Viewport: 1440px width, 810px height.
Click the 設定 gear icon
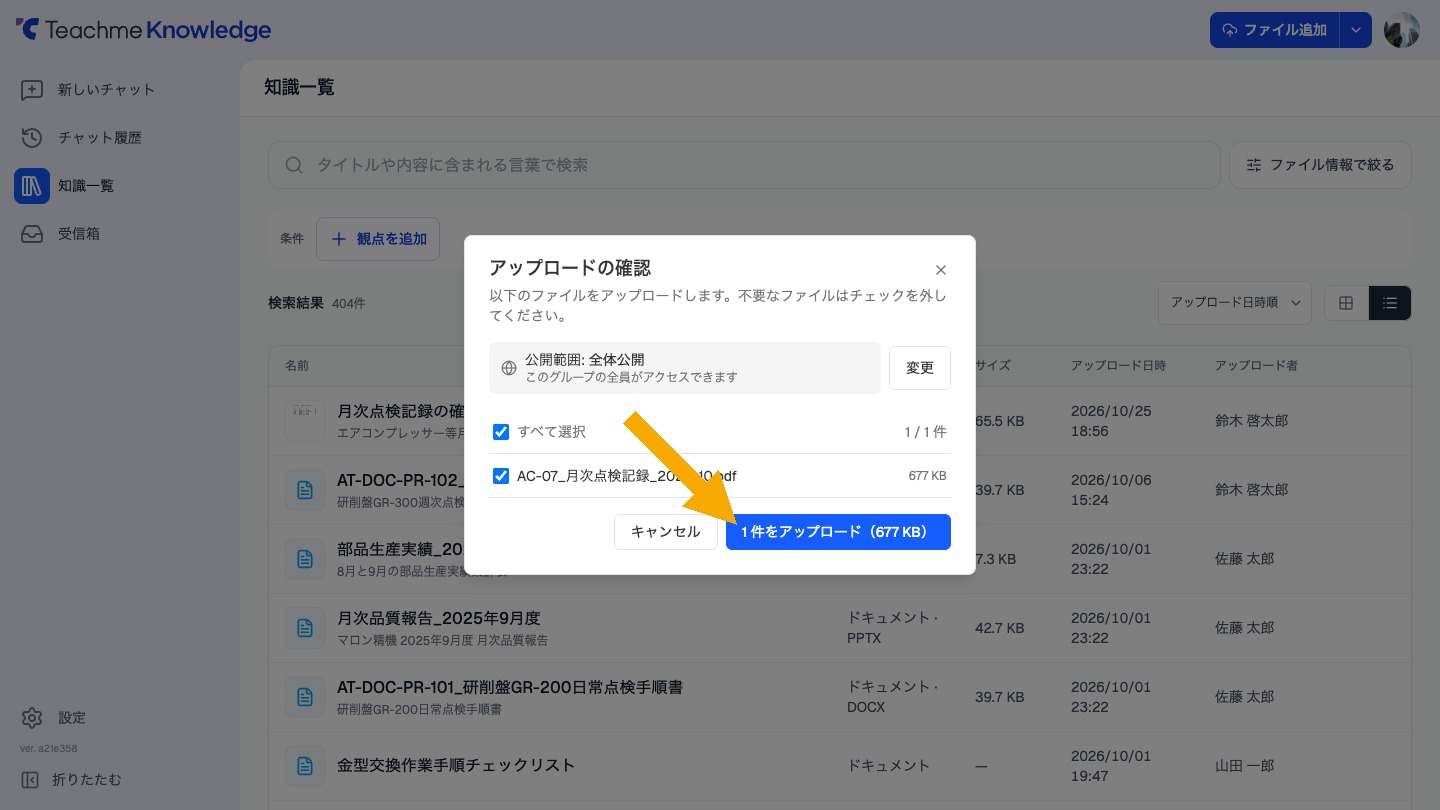(32, 718)
